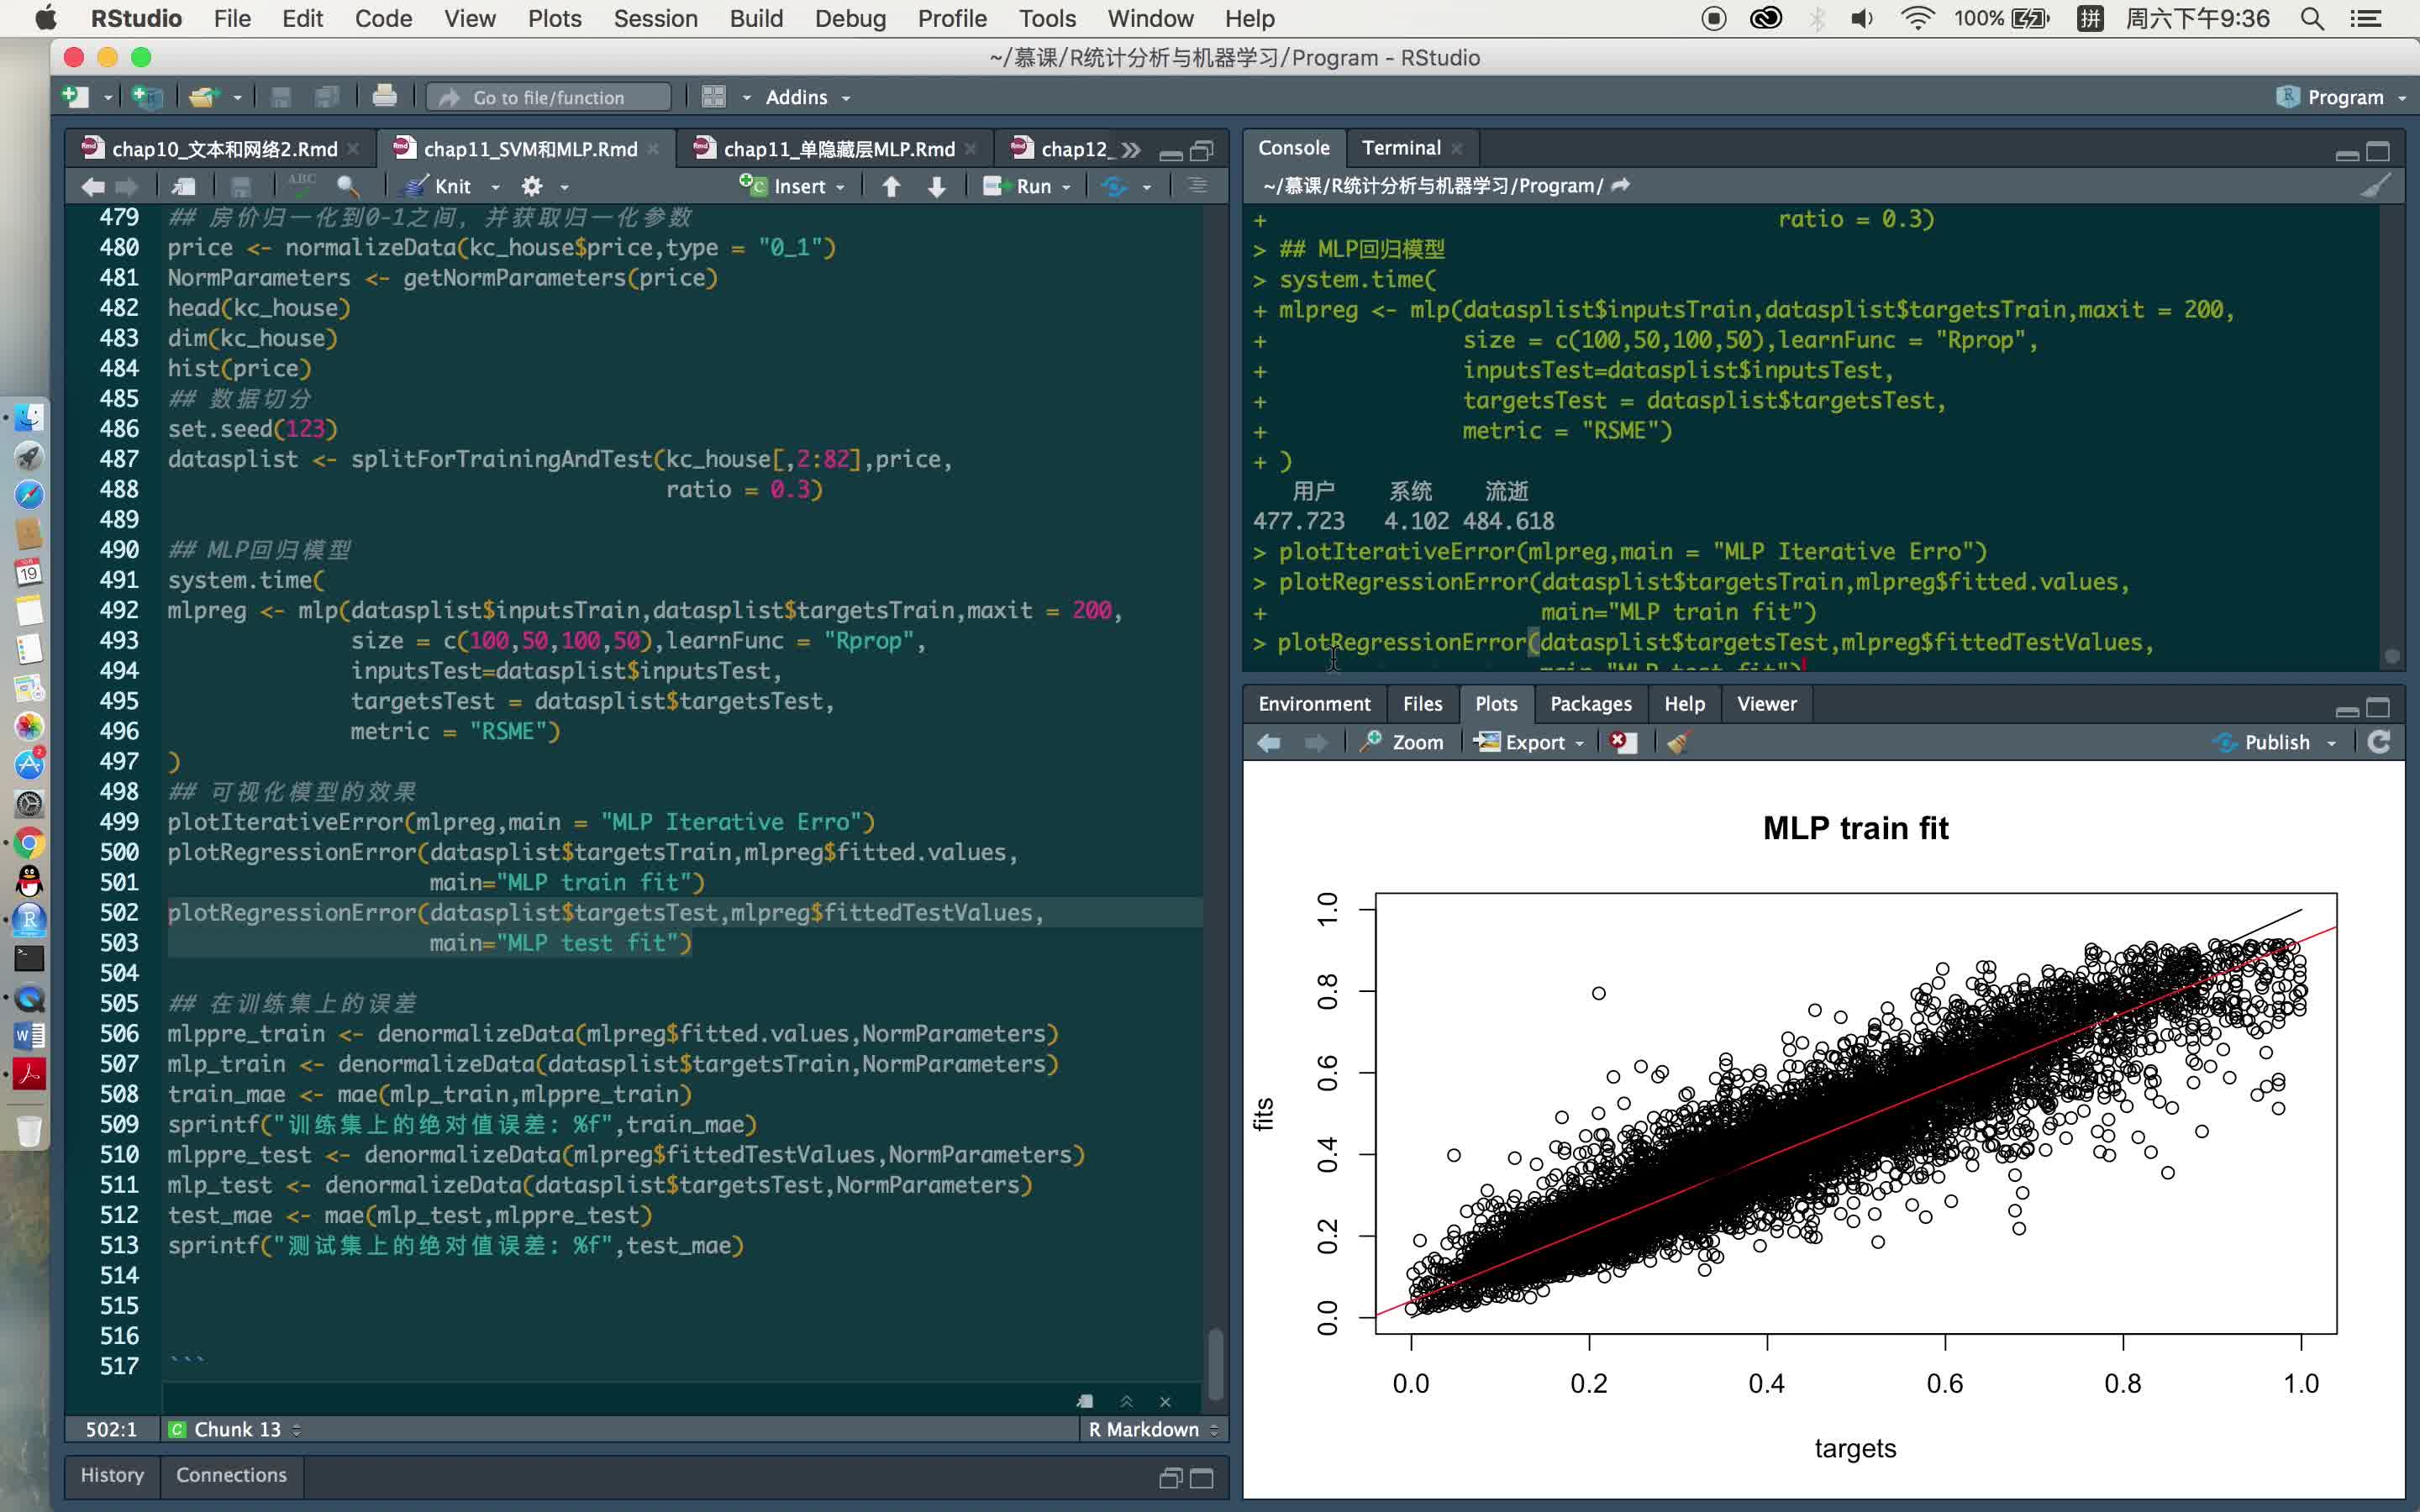2420x1512 pixels.
Task: Expand the new file type dropdown arrow
Action: [107, 98]
